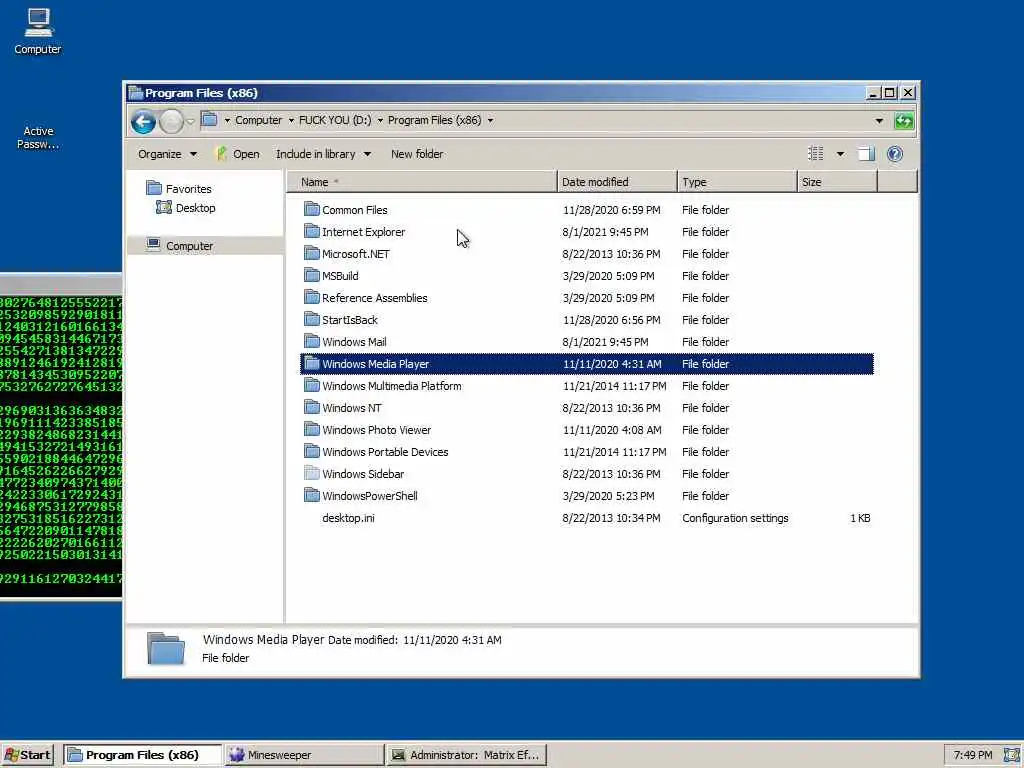Click the Common Files date 11/28/2020 6:59 PM
1024x768 pixels.
click(611, 210)
